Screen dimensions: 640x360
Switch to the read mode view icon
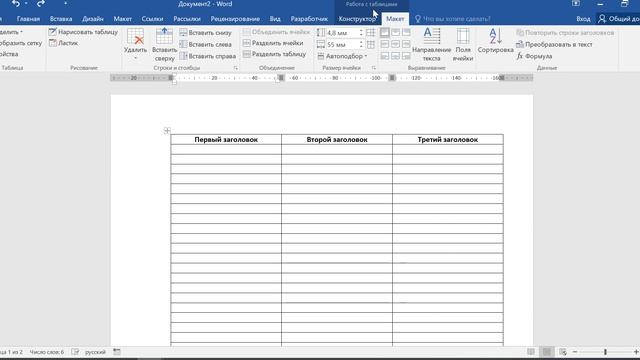click(x=531, y=352)
